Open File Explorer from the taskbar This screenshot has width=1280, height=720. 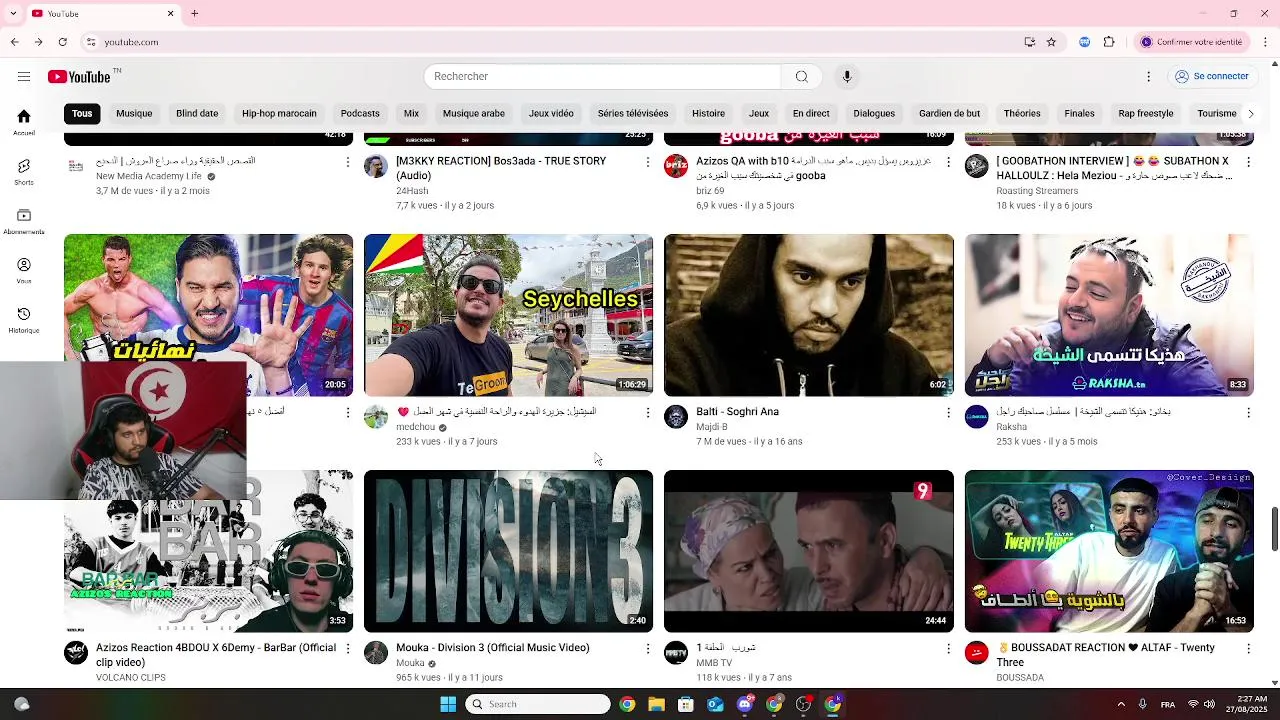coord(656,704)
